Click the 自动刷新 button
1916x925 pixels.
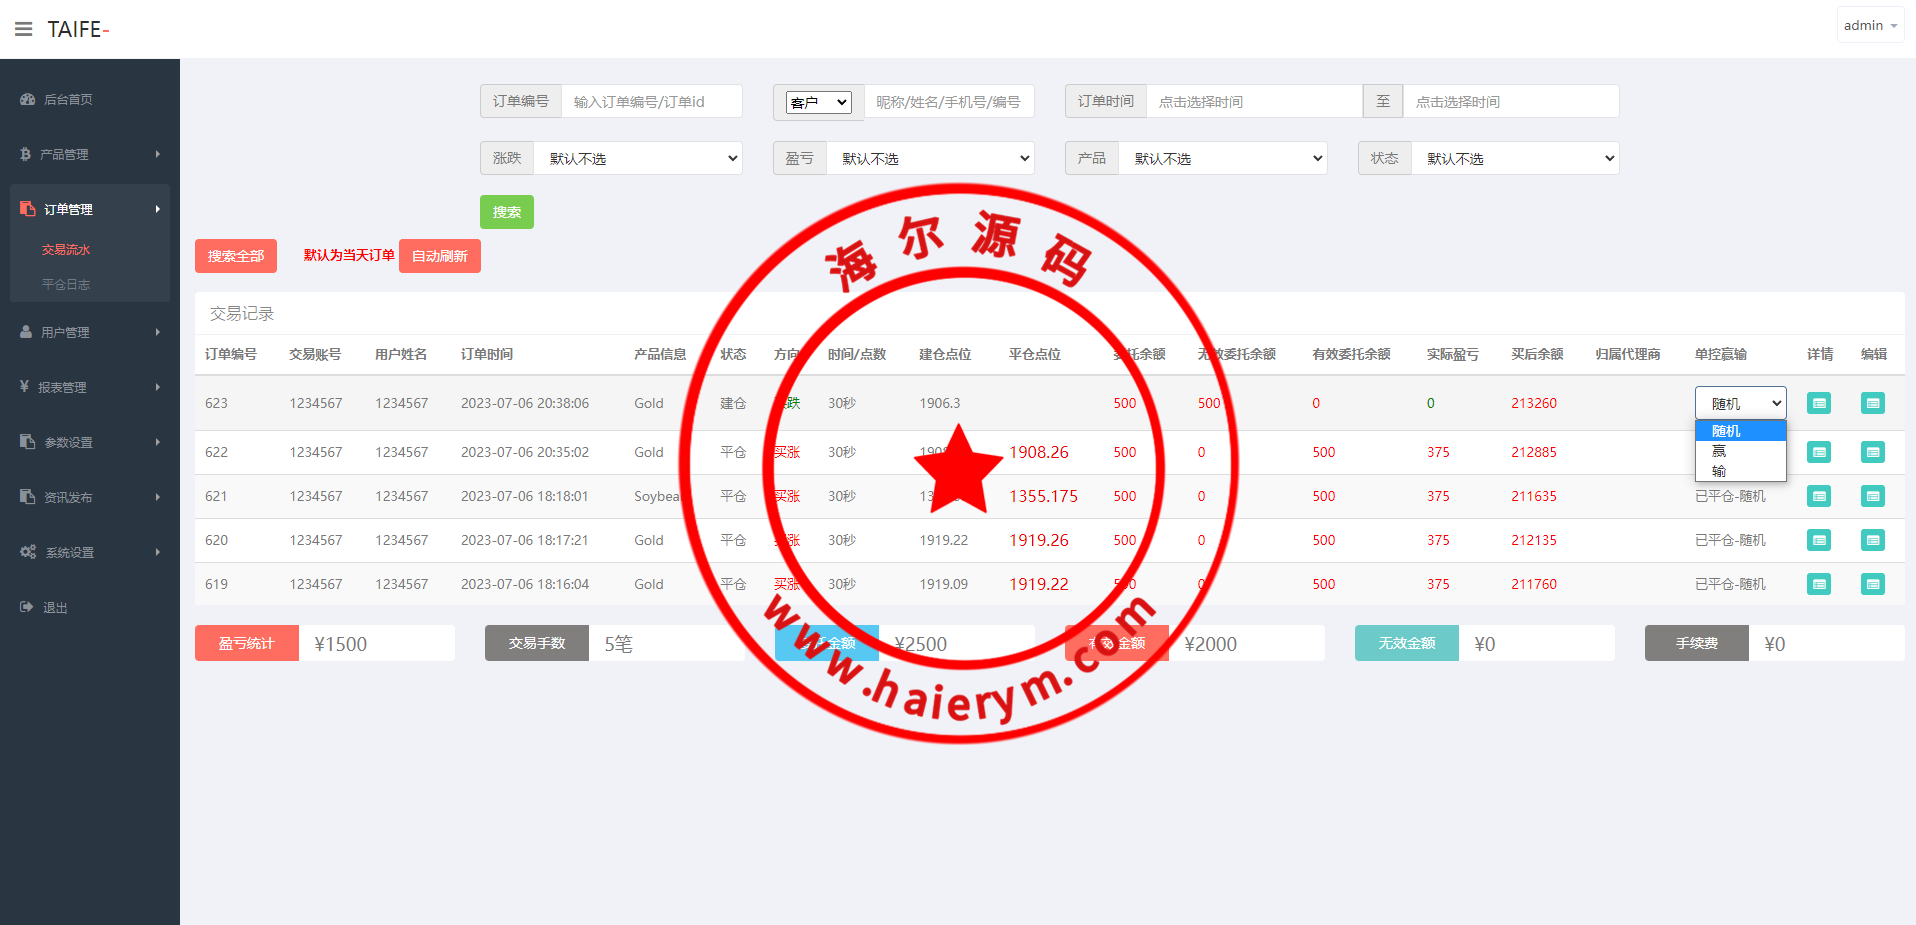pyautogui.click(x=439, y=256)
